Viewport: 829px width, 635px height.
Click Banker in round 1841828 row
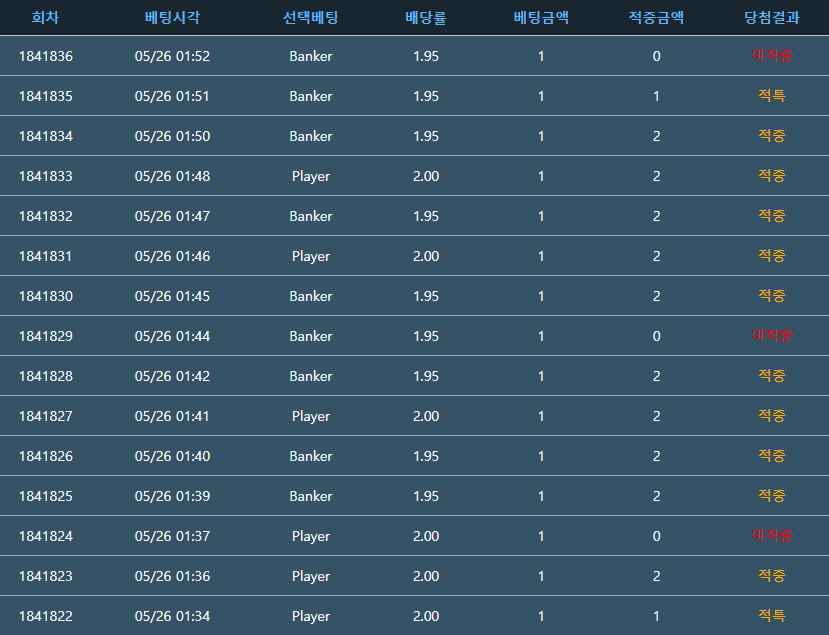click(311, 376)
